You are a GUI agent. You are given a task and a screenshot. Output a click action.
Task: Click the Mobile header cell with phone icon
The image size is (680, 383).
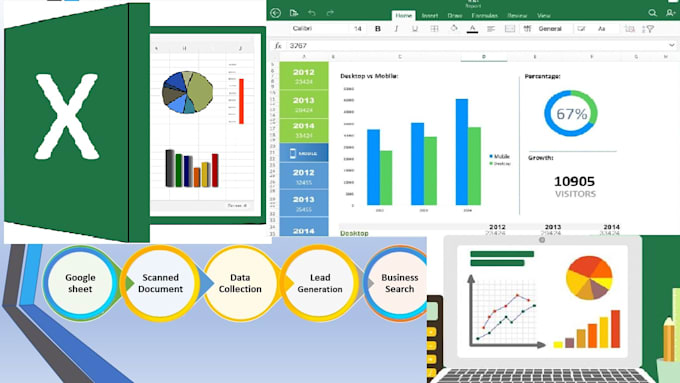[304, 153]
